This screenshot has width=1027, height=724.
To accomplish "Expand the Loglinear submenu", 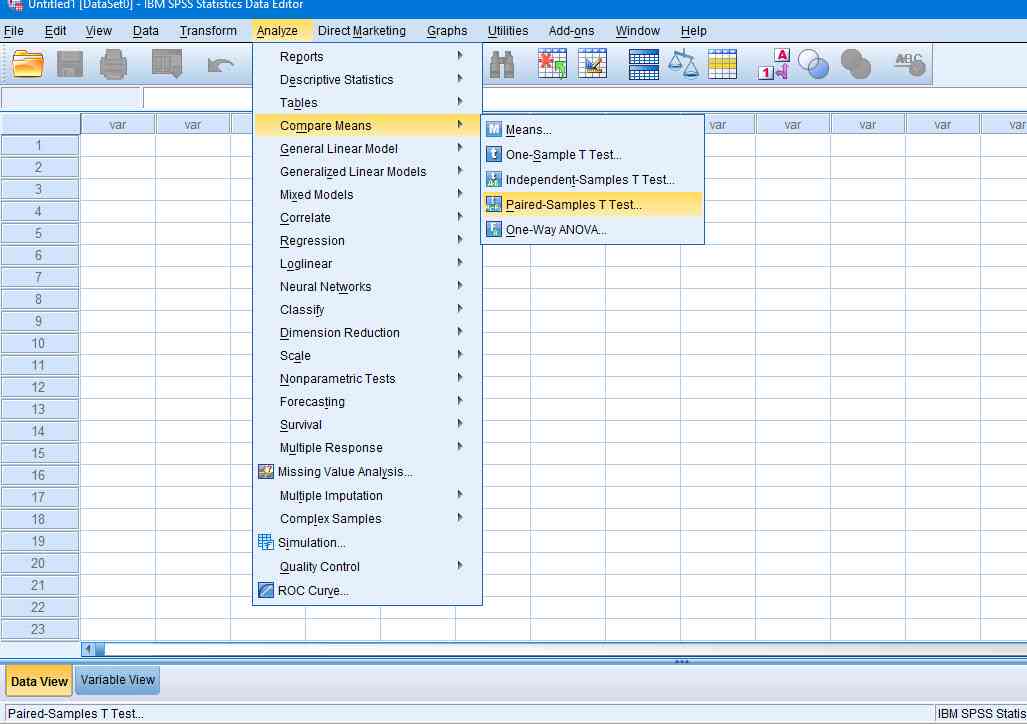I will [x=367, y=263].
